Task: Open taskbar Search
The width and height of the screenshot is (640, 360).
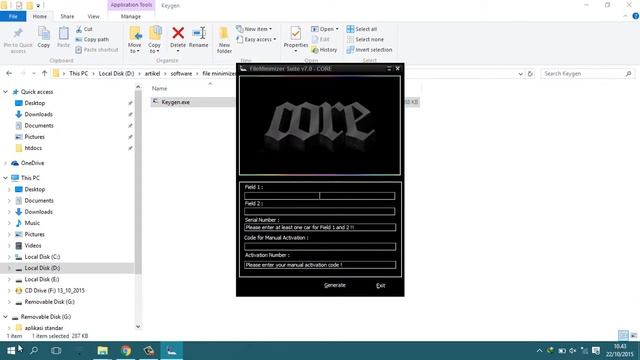Action: (x=34, y=350)
